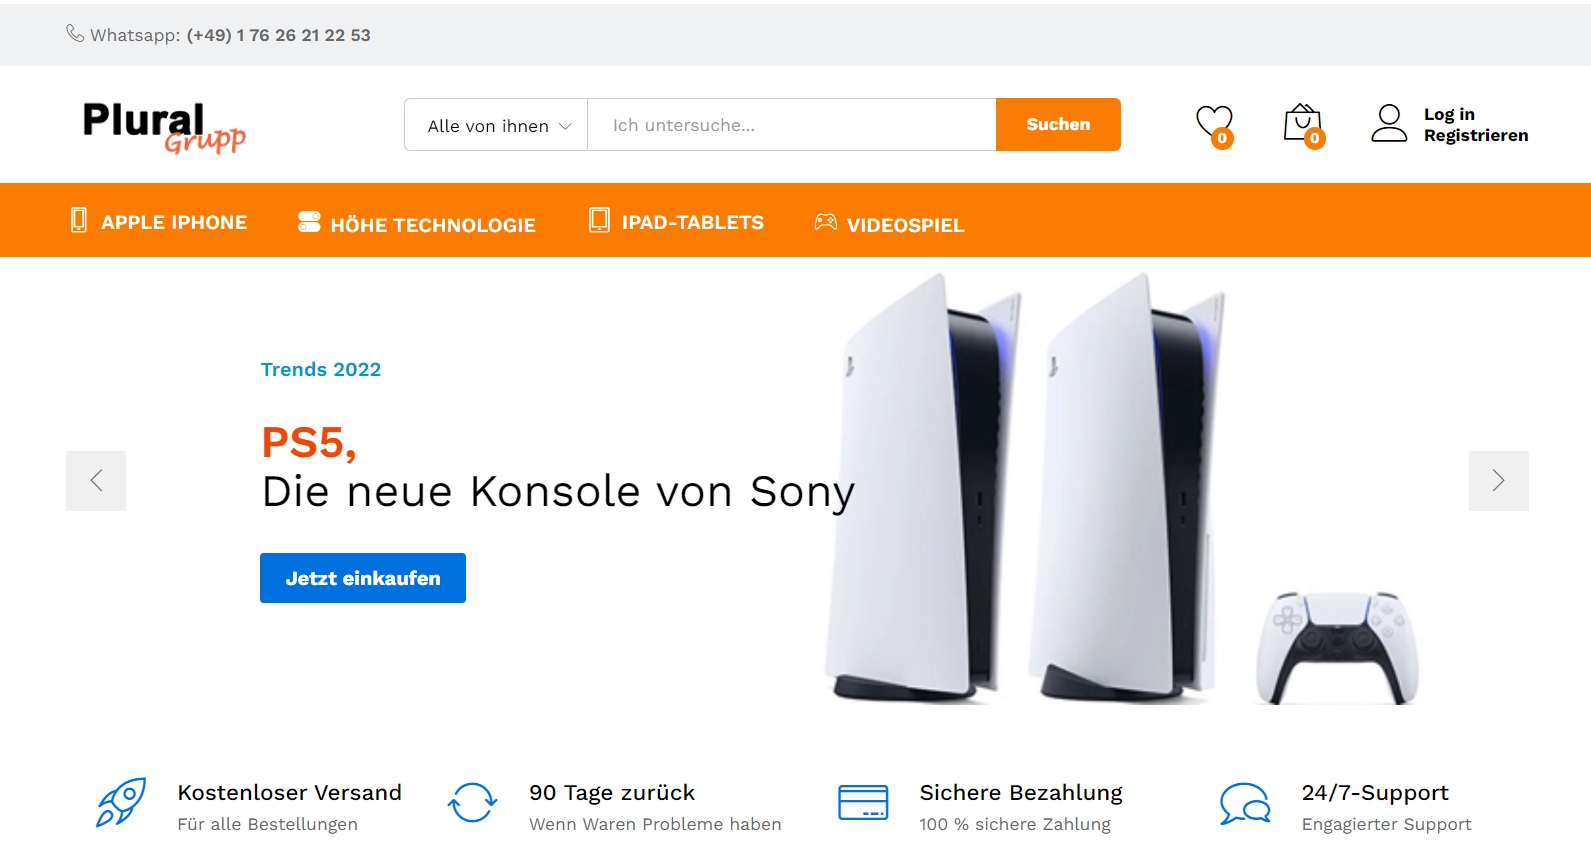Click the Log in link

[x=1449, y=114]
